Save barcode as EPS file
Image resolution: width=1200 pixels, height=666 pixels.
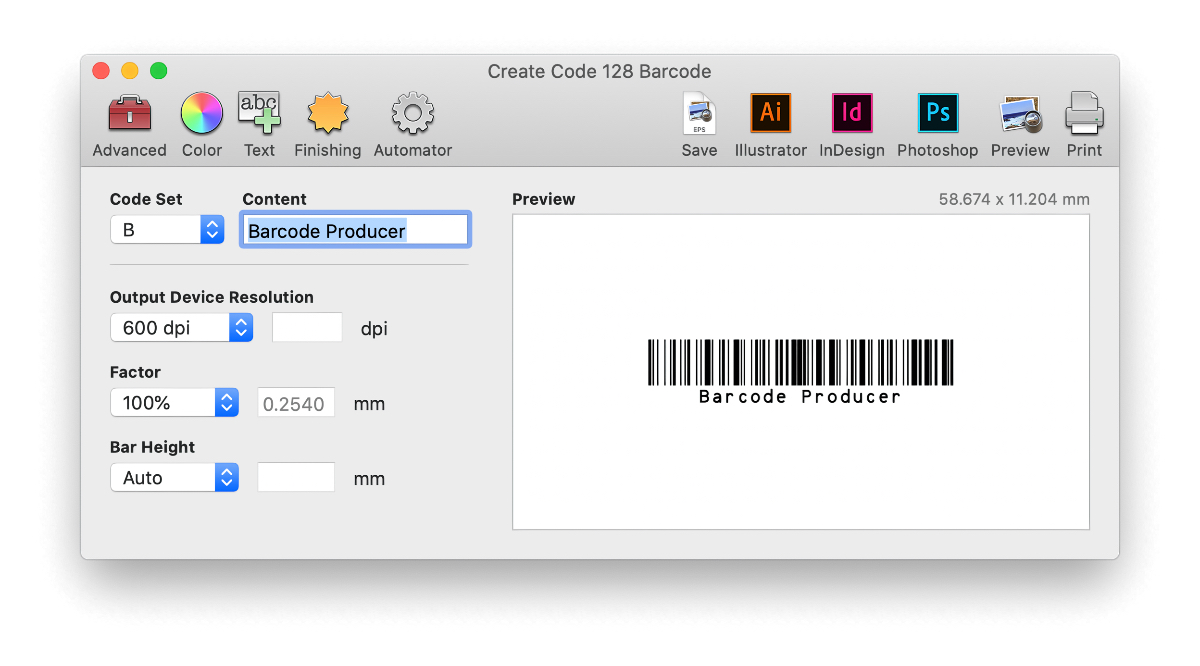699,113
